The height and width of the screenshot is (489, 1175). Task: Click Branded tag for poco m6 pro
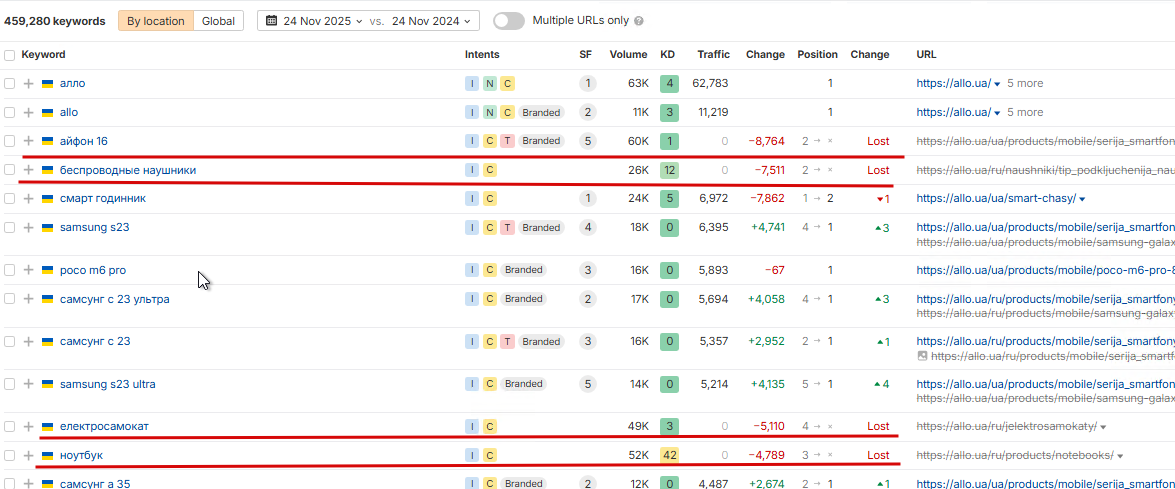point(524,270)
